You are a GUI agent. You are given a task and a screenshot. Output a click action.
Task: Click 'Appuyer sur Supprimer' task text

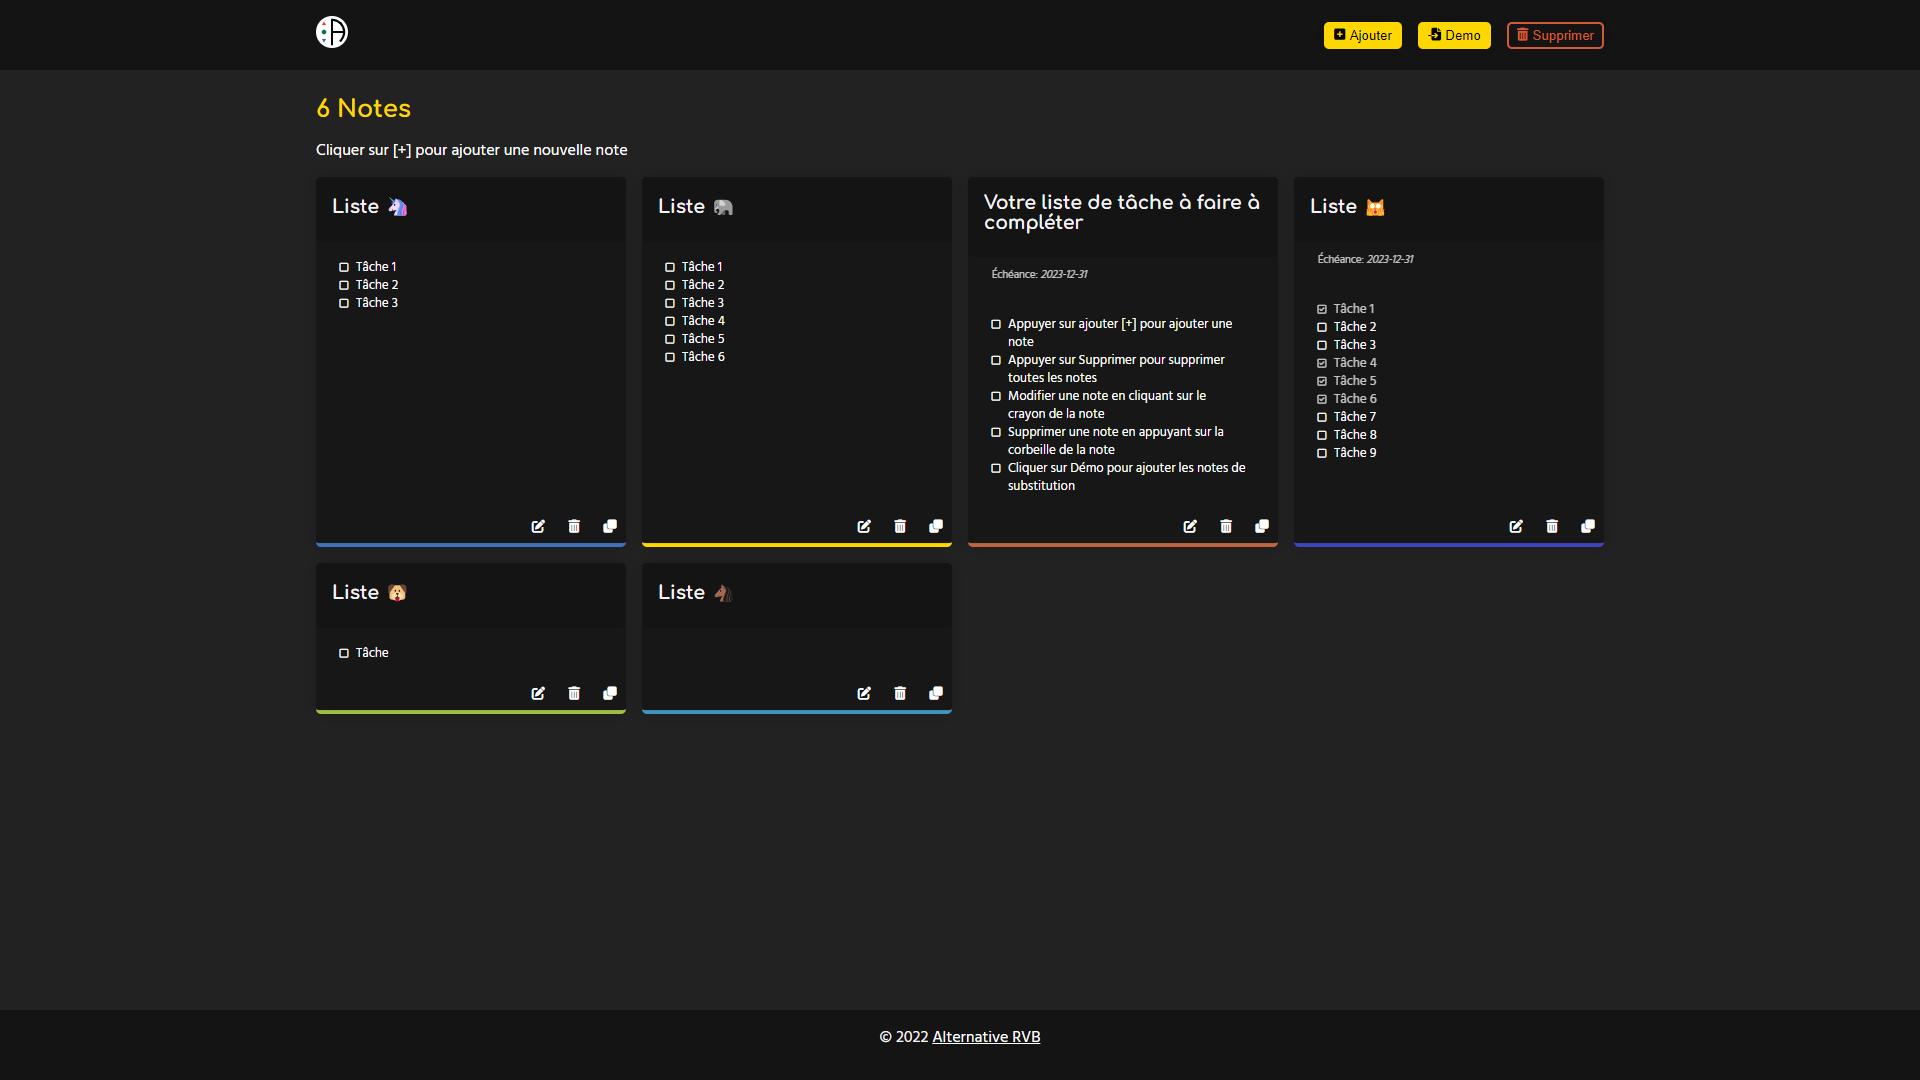coord(1116,369)
